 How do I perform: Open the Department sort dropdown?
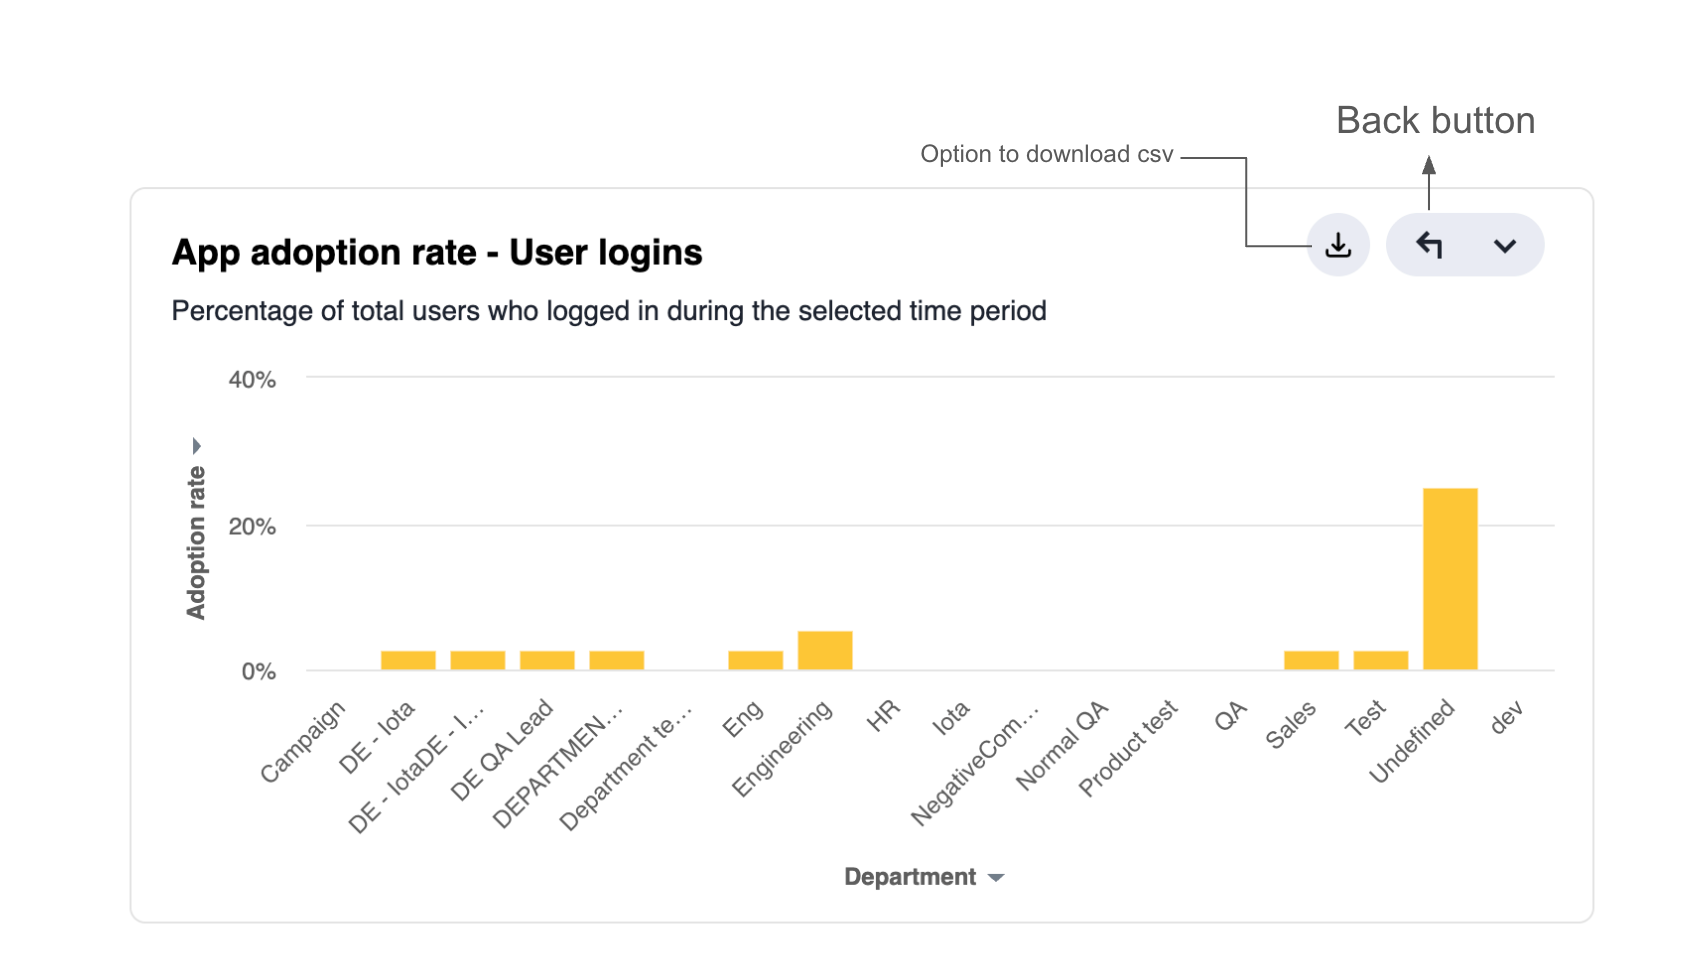tap(996, 877)
